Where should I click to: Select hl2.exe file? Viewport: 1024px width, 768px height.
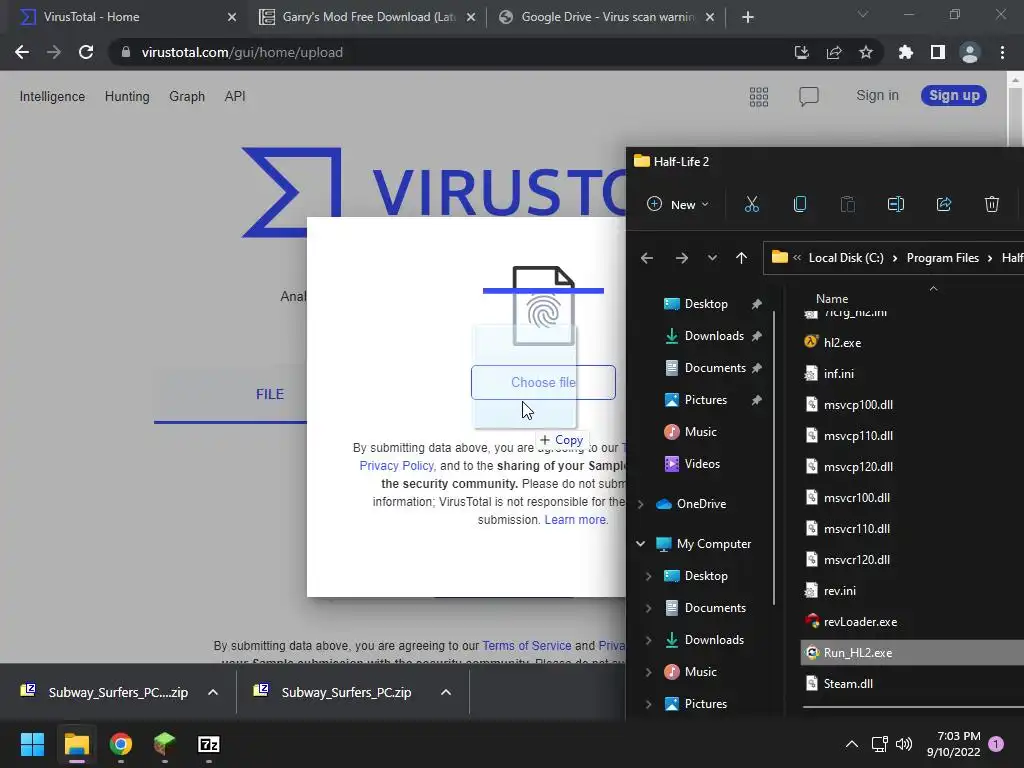(842, 343)
